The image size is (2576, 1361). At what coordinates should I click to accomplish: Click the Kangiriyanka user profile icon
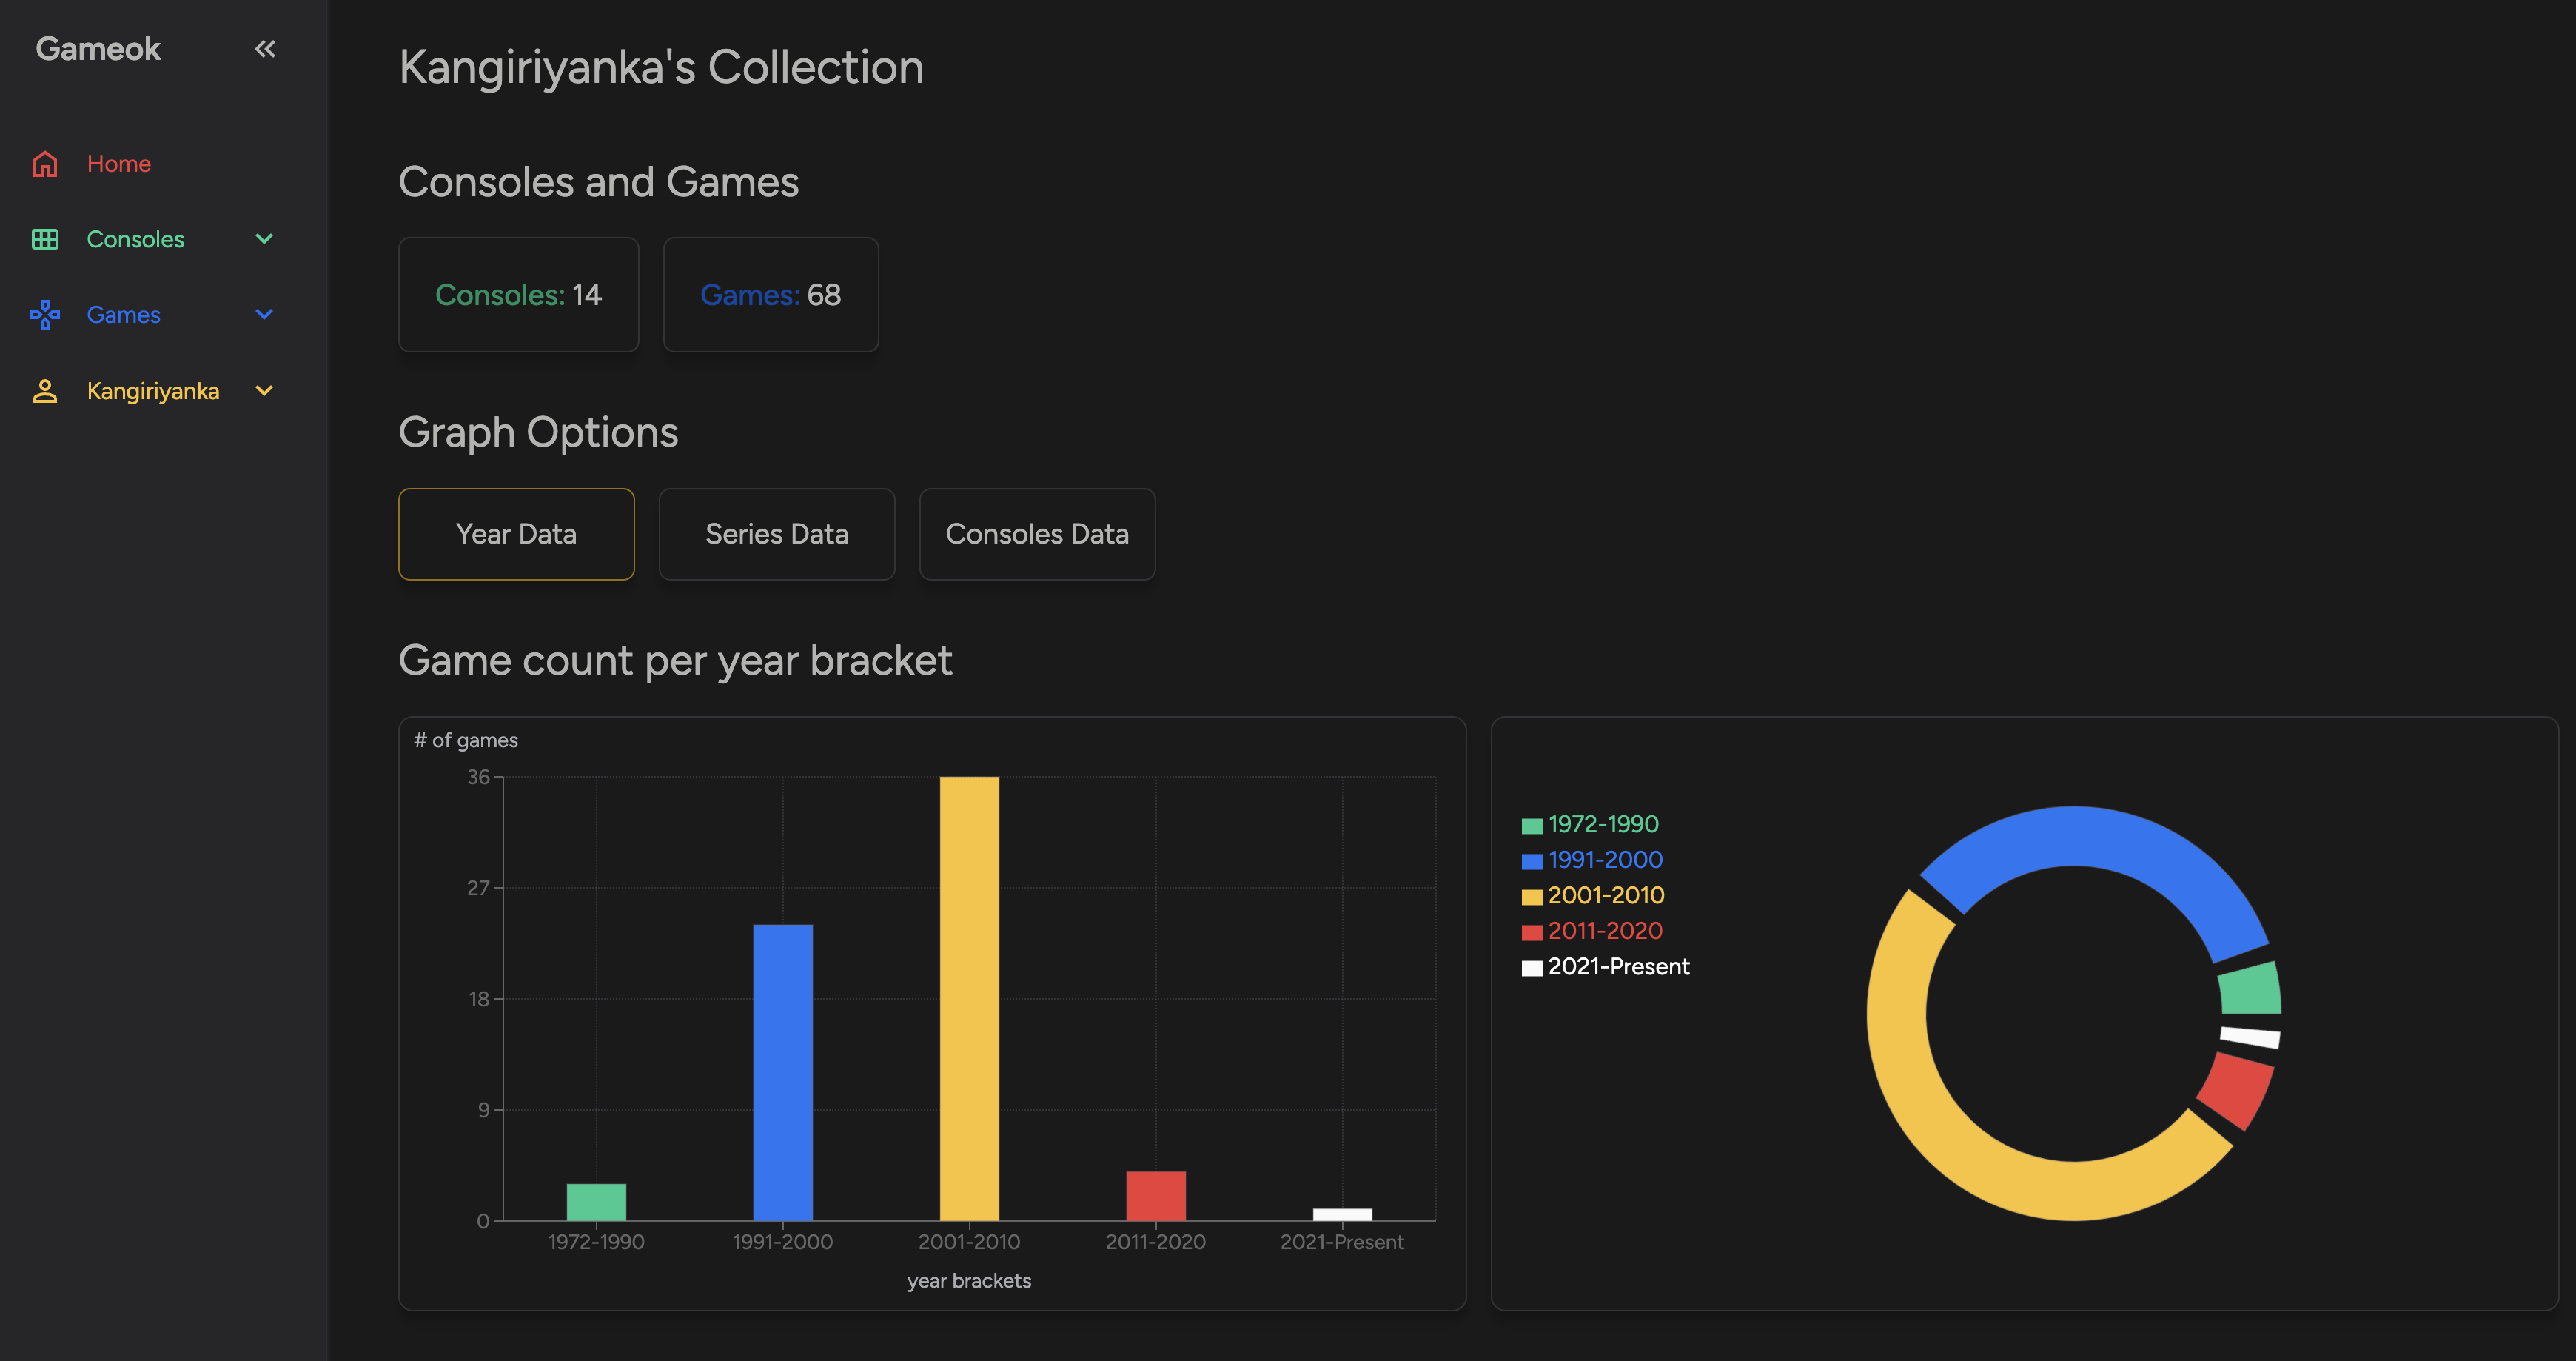(45, 391)
